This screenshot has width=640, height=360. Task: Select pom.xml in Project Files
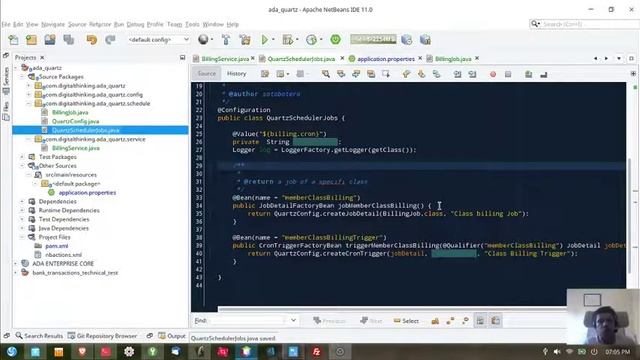(x=57, y=246)
